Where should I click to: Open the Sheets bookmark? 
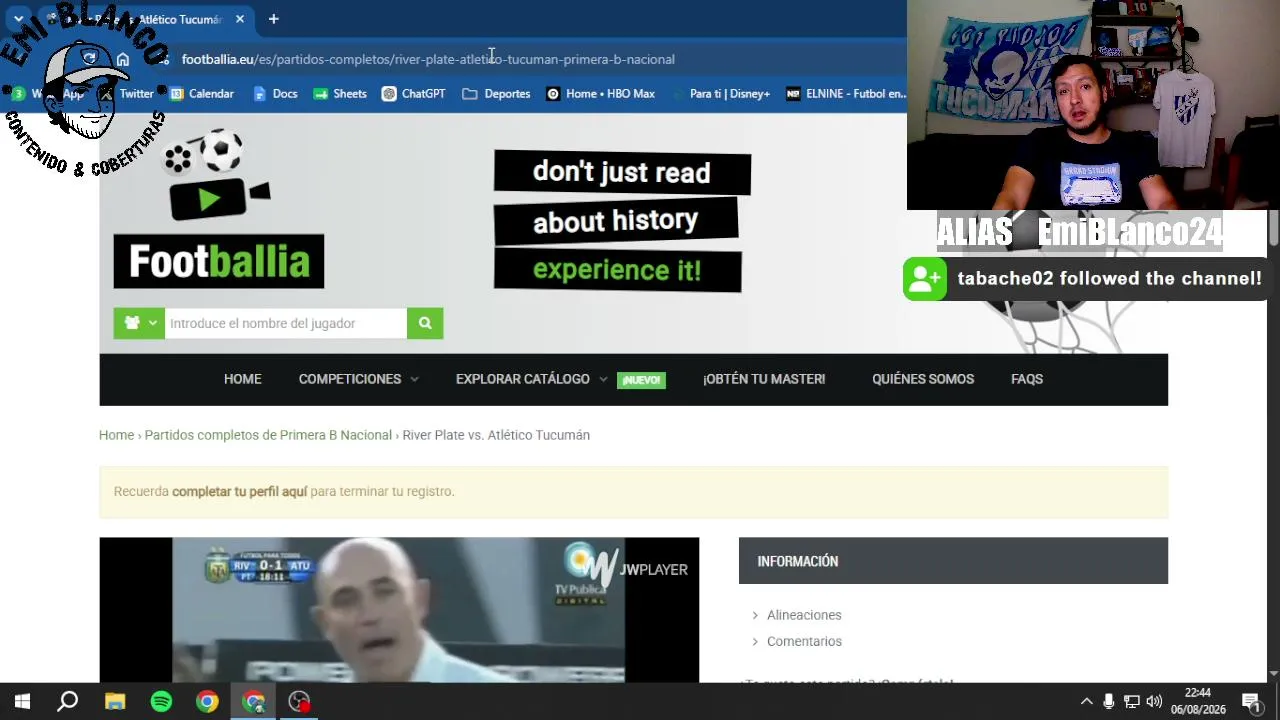[340, 94]
